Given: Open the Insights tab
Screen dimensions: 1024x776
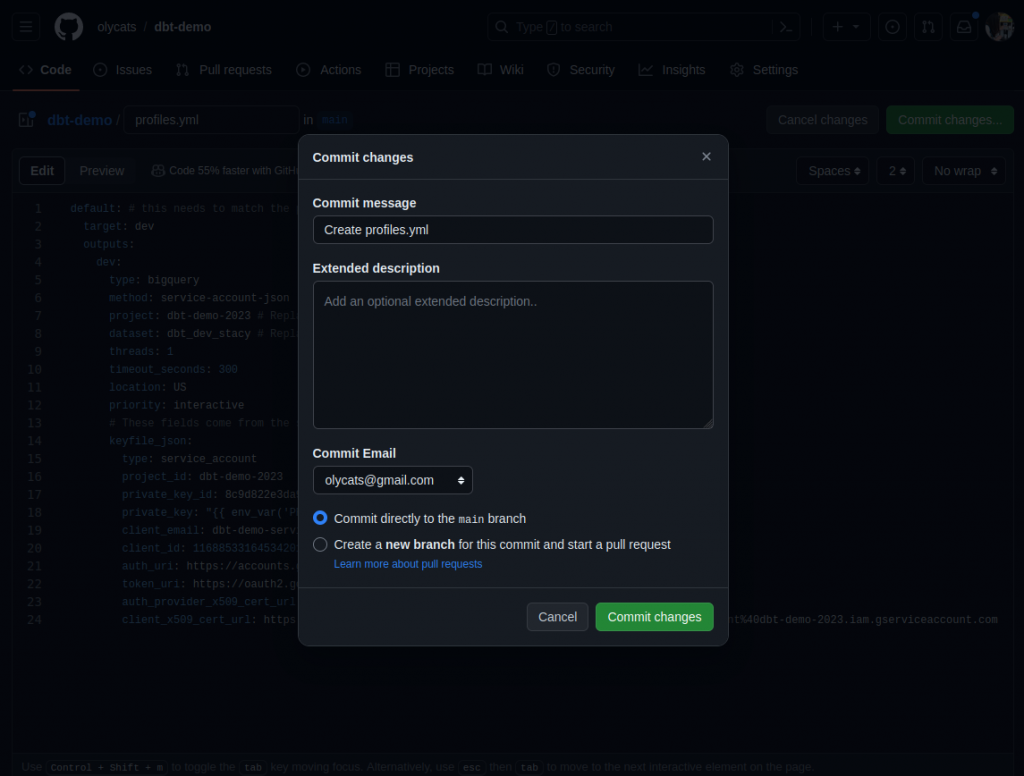Looking at the screenshot, I should coord(672,70).
